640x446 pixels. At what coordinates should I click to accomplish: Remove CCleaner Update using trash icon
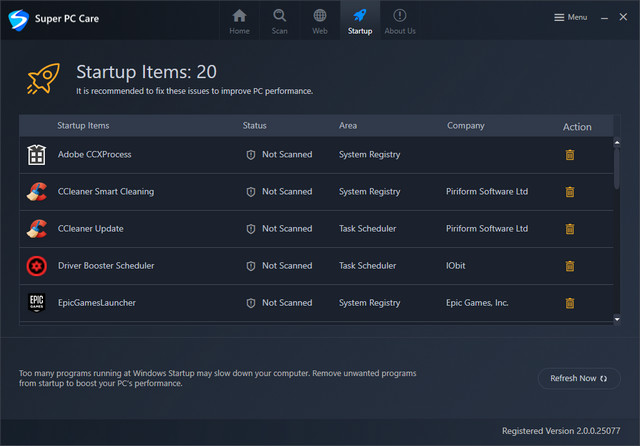(x=570, y=229)
